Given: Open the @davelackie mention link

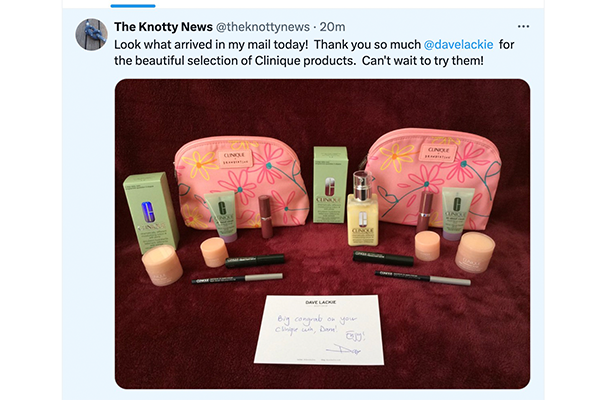Looking at the screenshot, I should [458, 44].
